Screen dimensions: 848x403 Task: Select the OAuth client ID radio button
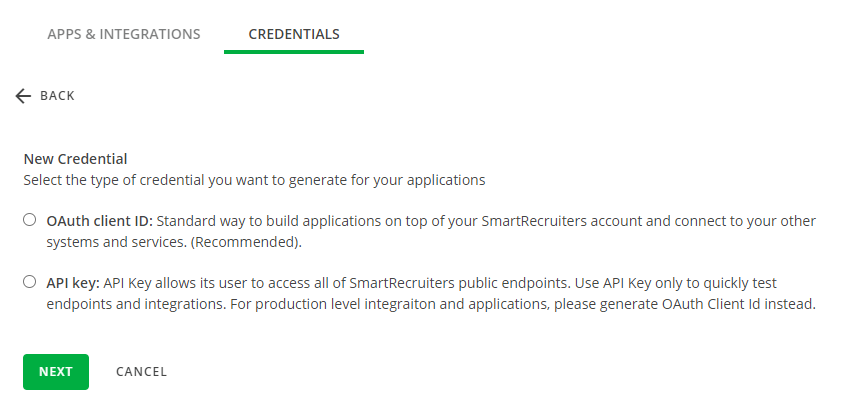tap(30, 220)
